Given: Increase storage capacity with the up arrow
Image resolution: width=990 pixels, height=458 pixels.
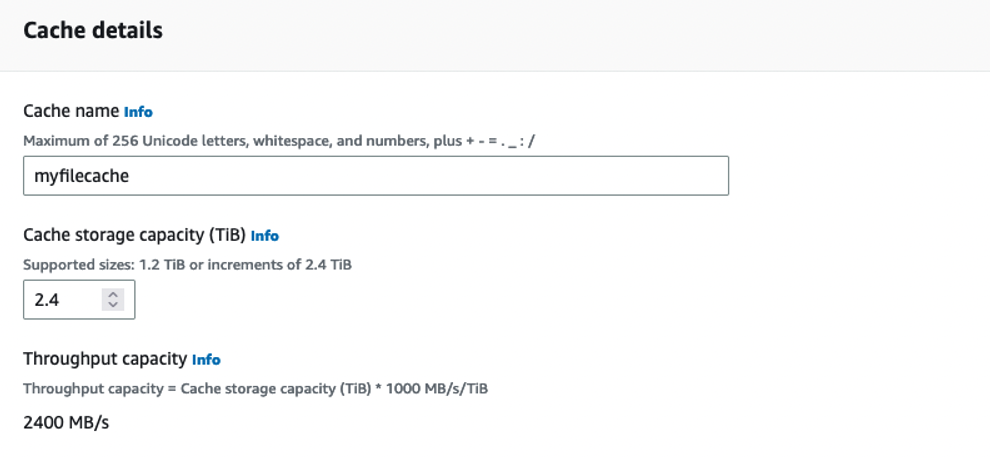Looking at the screenshot, I should (x=113, y=294).
